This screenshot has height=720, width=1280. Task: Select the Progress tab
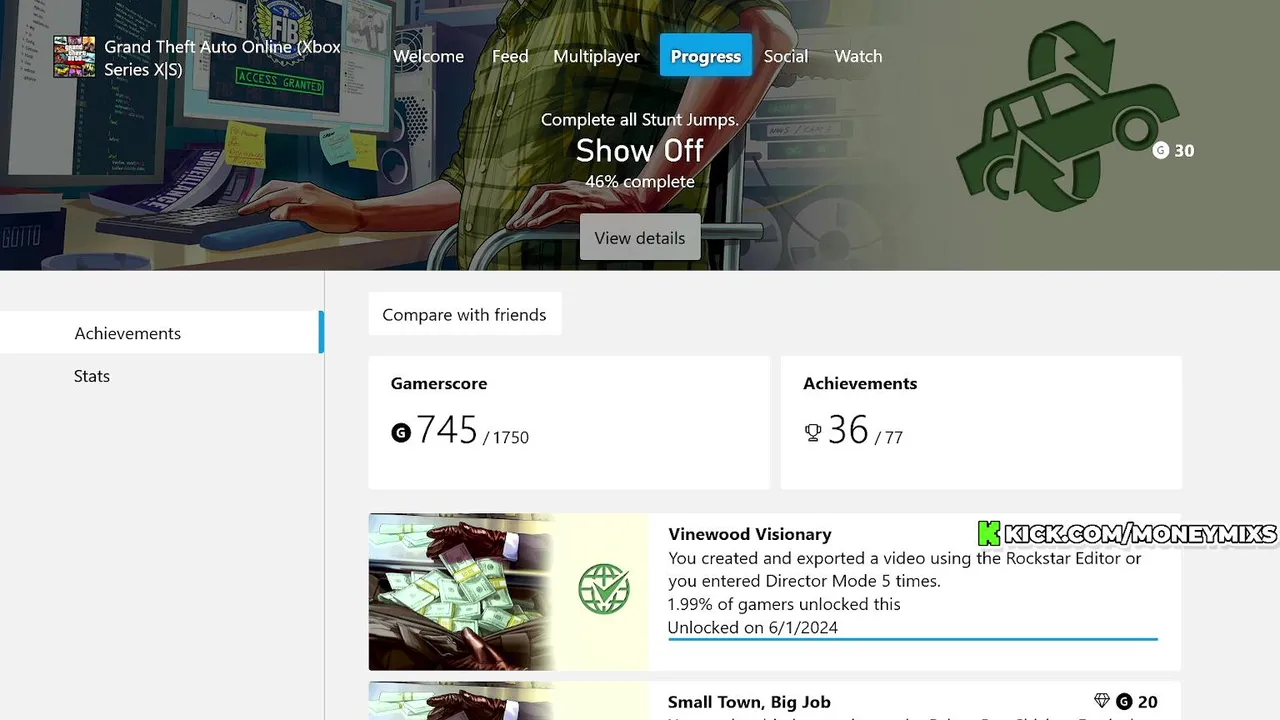(706, 56)
